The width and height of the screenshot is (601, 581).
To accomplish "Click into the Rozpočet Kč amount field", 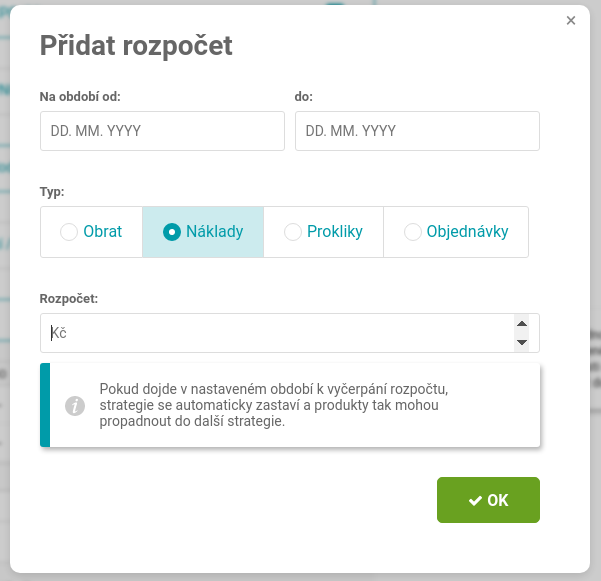I will coord(277,333).
